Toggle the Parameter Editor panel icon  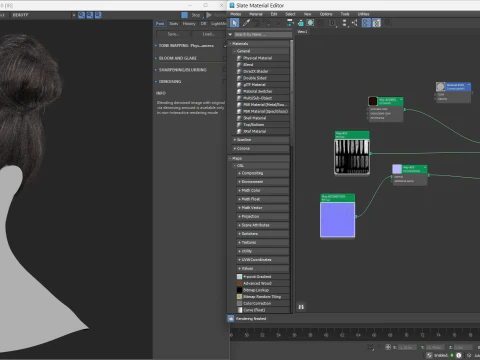[376, 23]
